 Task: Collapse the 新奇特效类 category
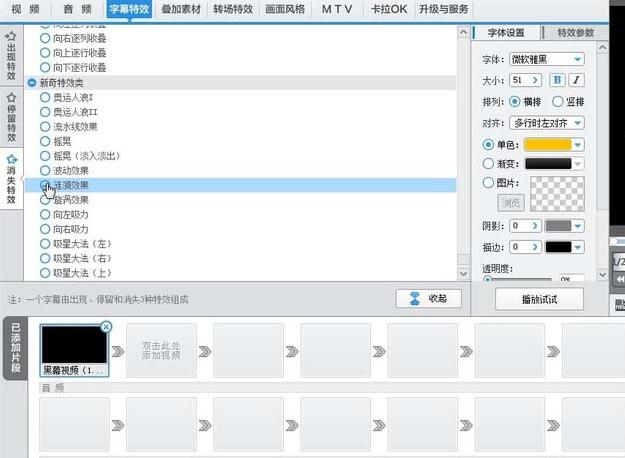(x=33, y=84)
